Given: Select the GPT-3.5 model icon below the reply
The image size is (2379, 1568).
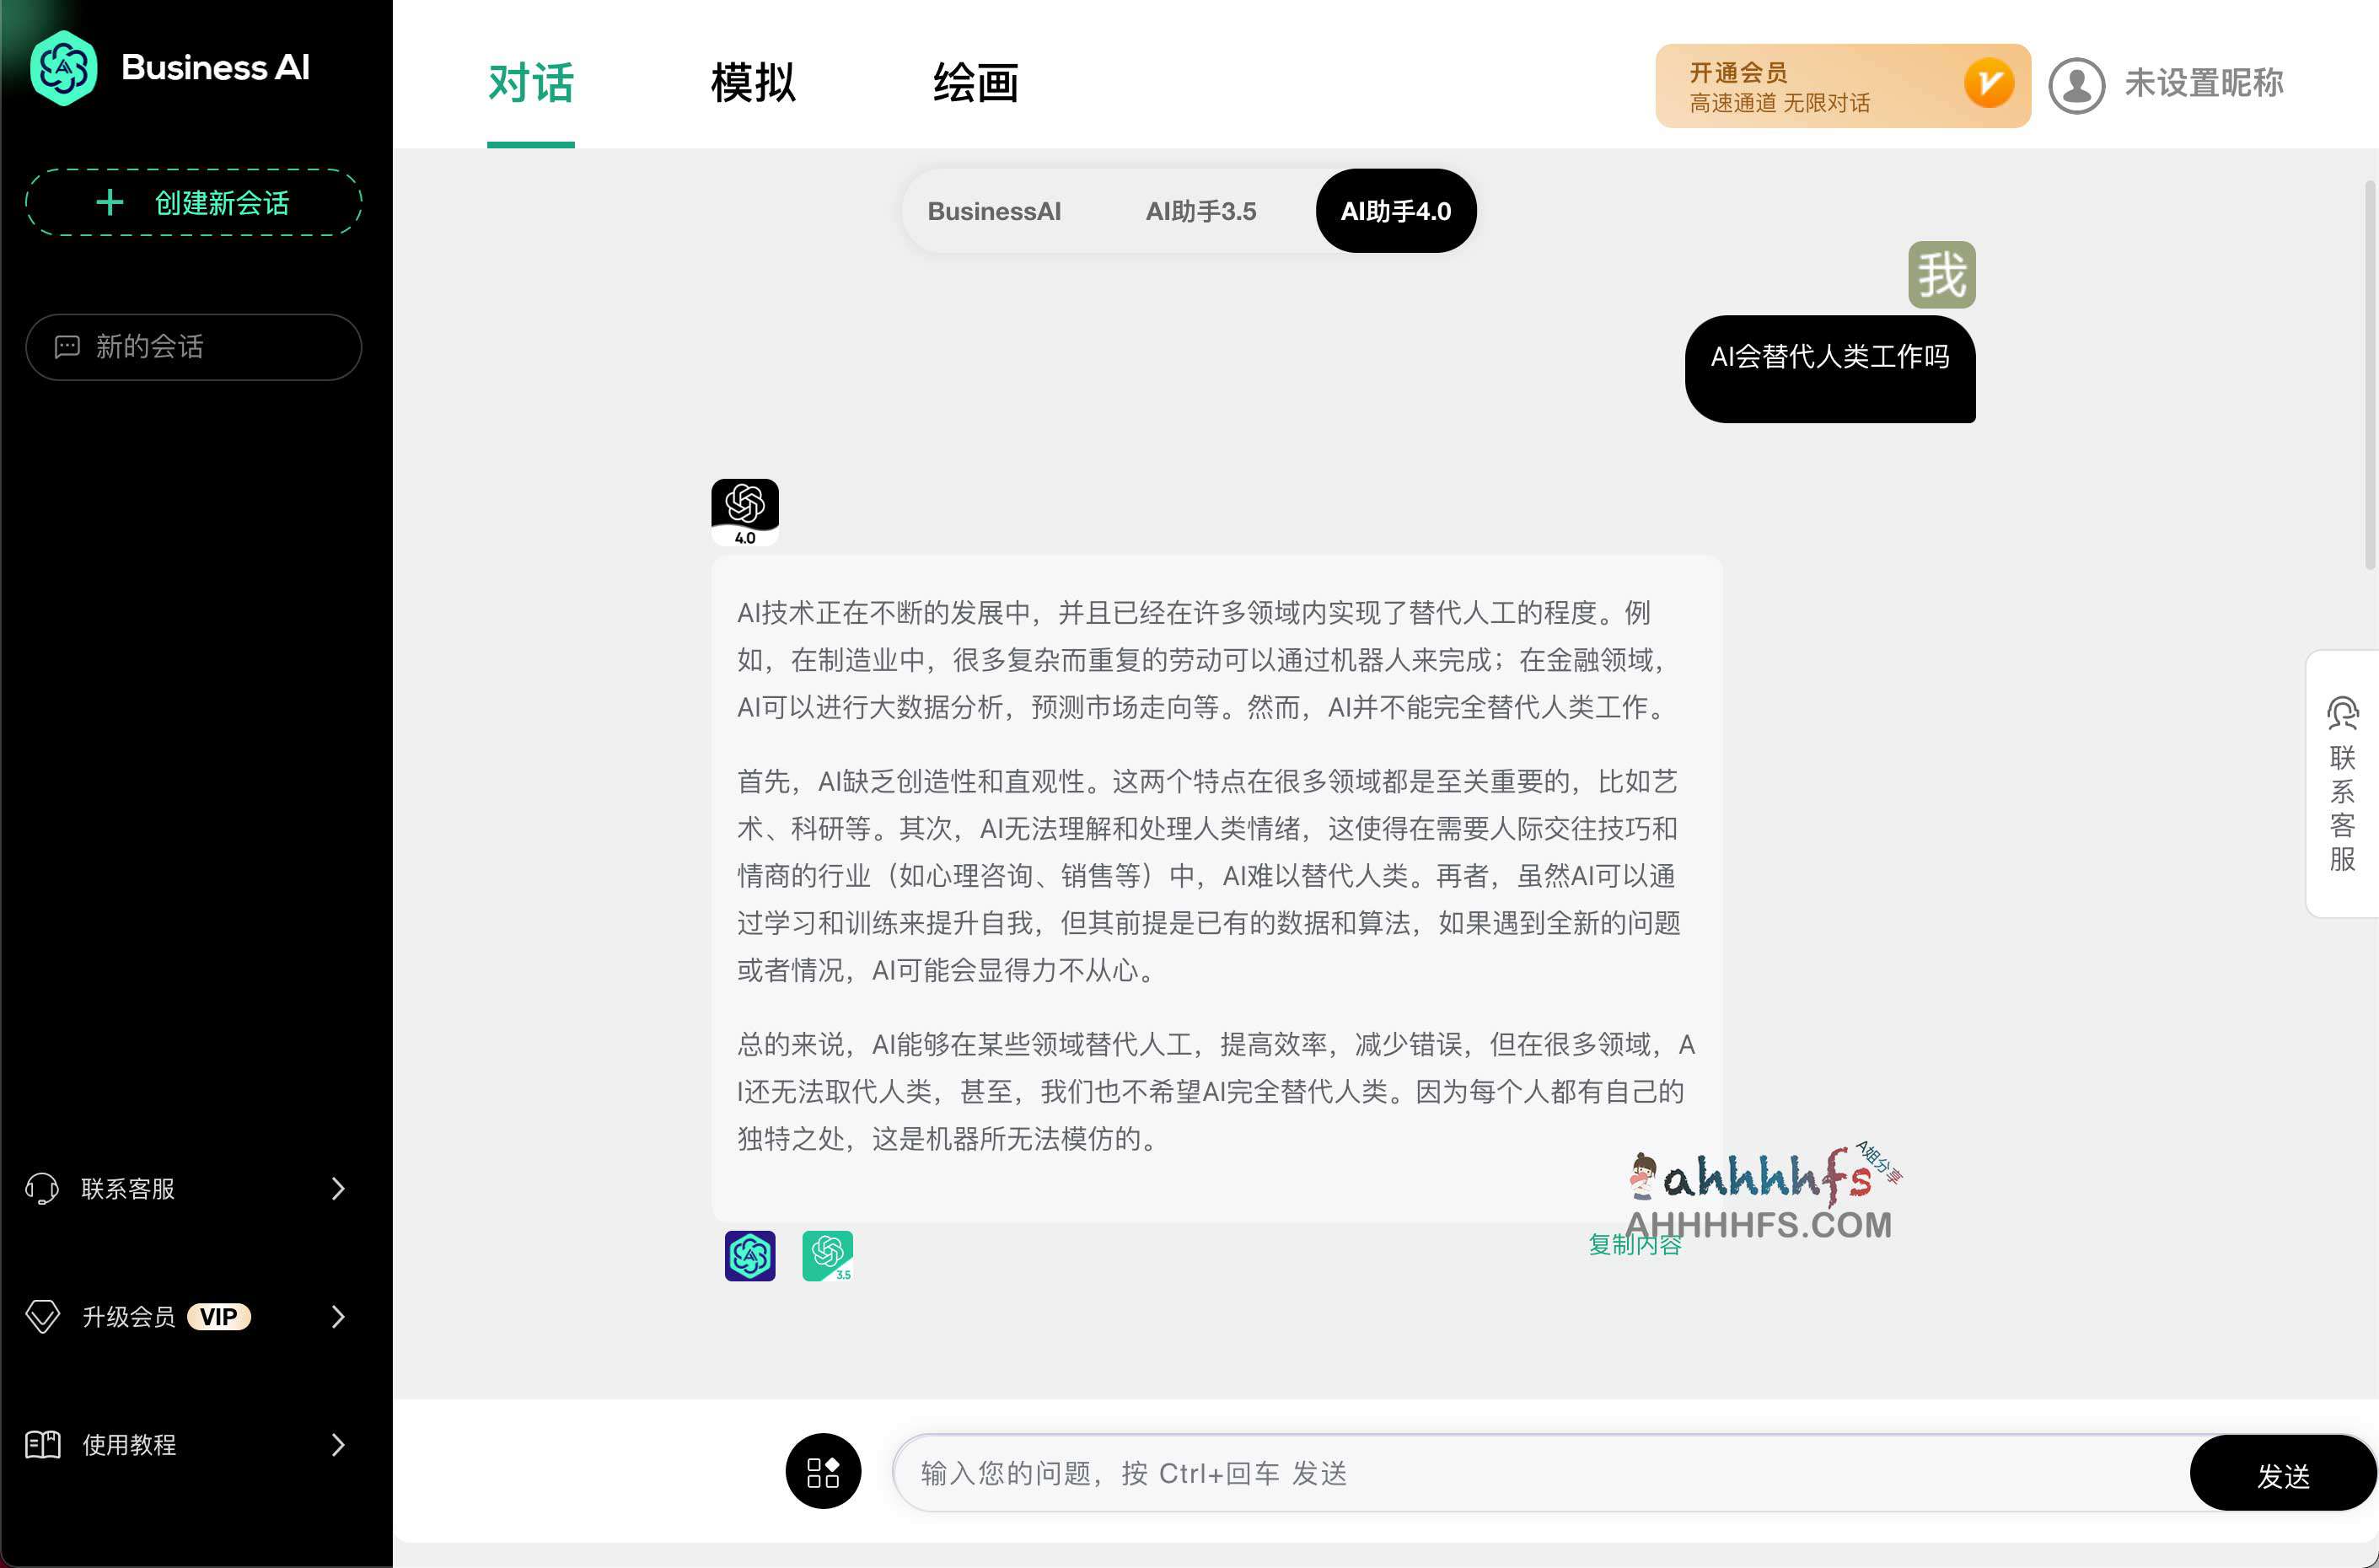Looking at the screenshot, I should point(826,1256).
